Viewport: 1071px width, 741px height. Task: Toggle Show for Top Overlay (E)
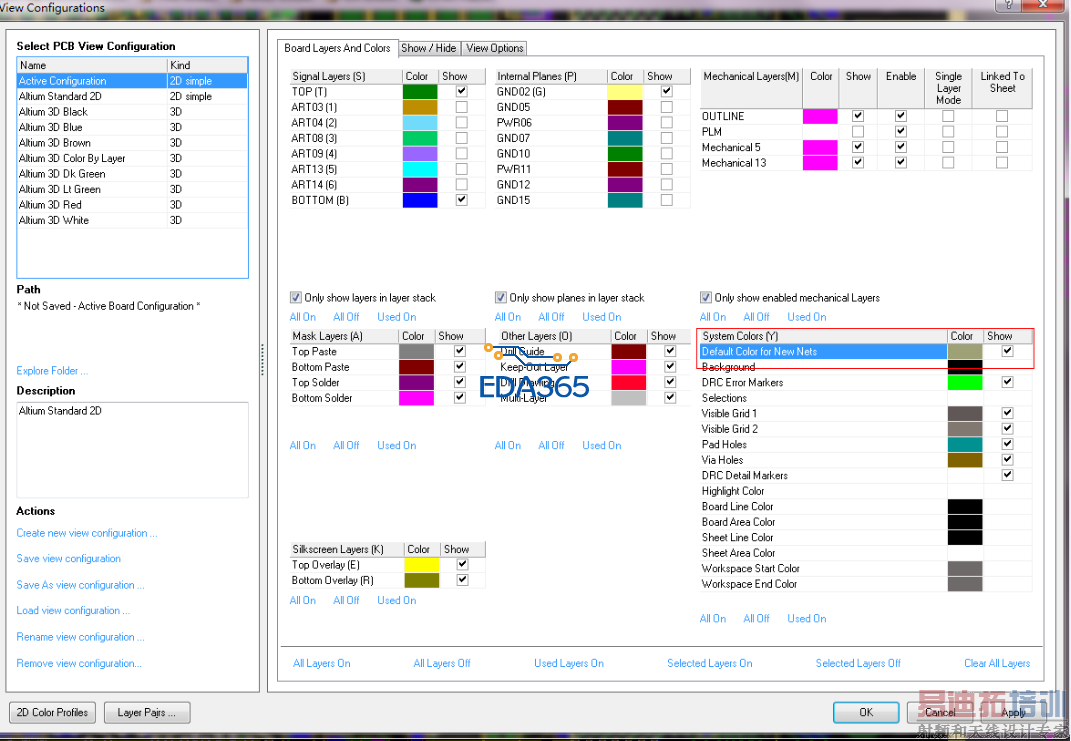pyautogui.click(x=462, y=565)
